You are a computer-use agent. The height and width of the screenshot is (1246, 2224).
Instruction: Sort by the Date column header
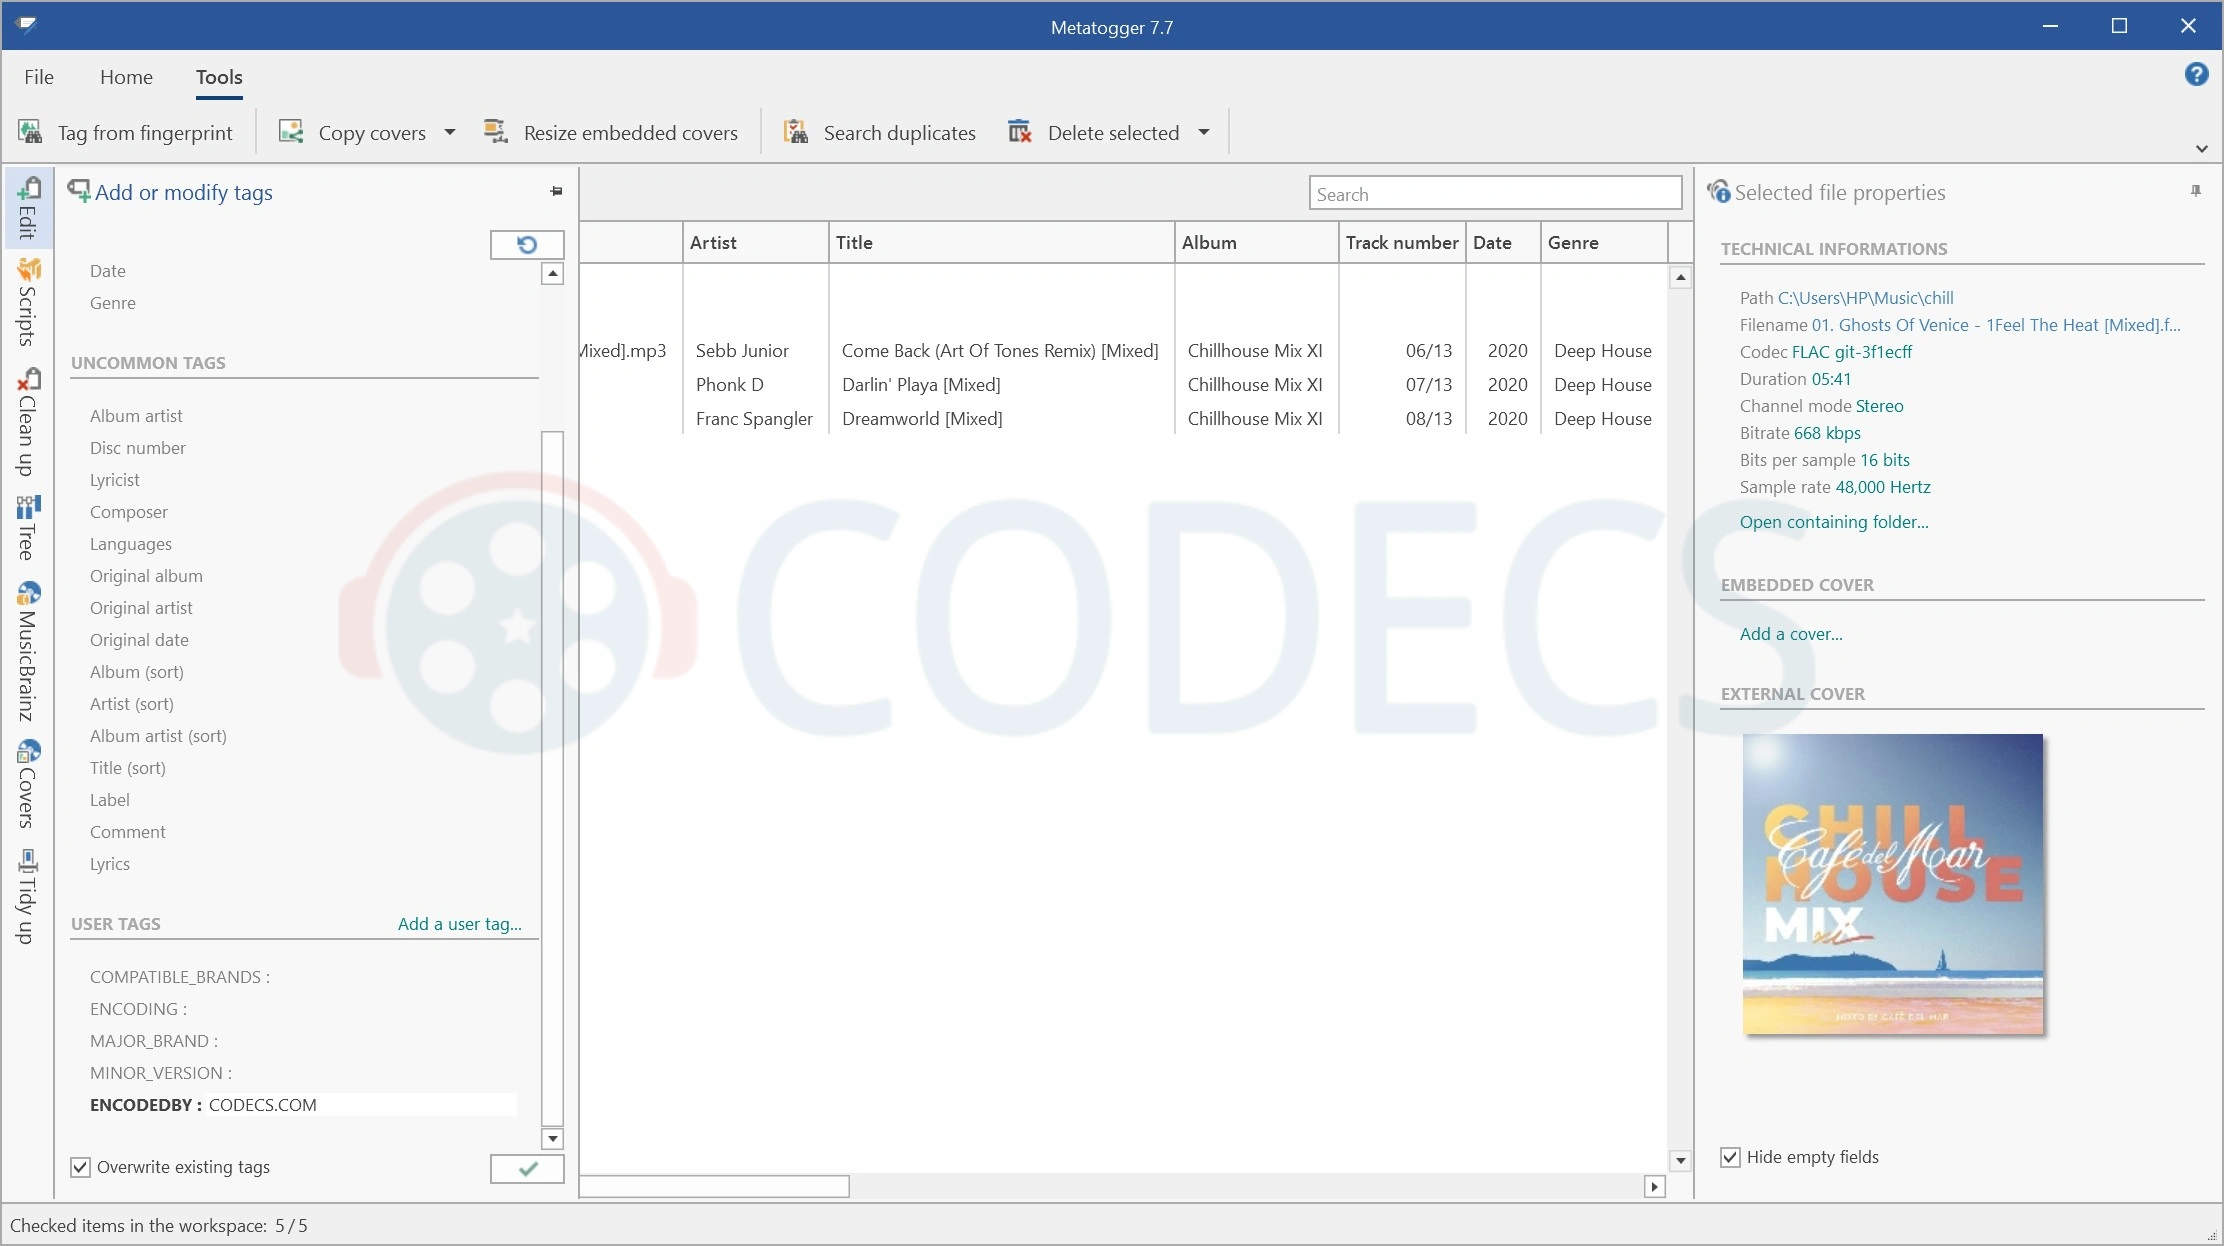coord(1503,242)
